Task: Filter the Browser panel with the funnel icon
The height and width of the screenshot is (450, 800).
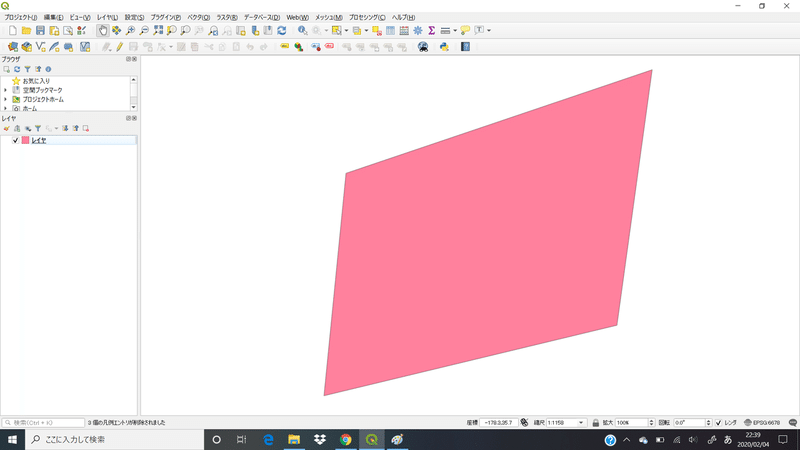Action: pos(28,69)
